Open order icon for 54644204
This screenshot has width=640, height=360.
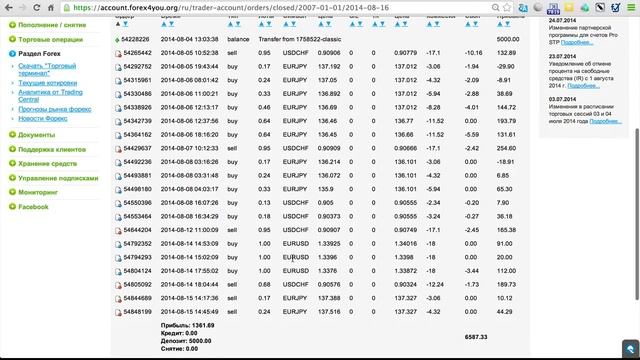118,231
